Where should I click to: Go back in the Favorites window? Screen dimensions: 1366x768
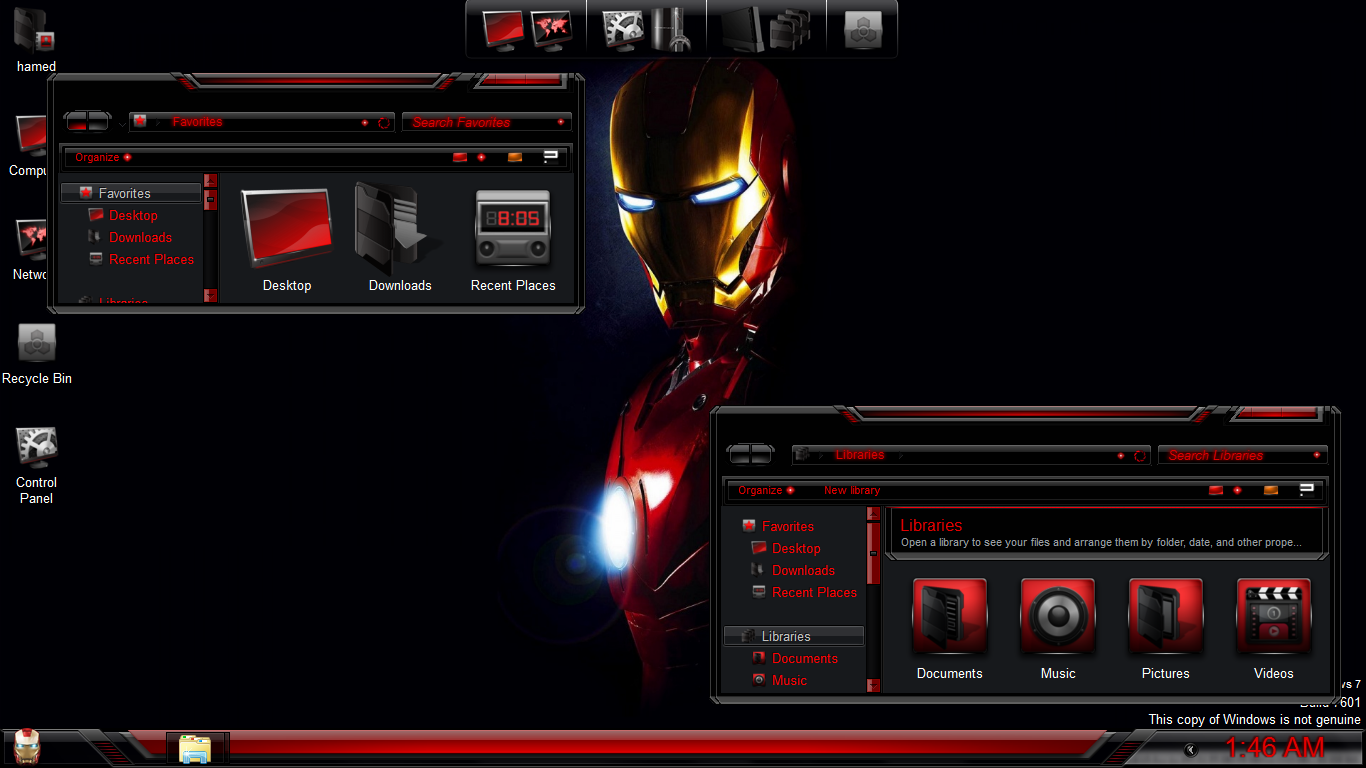click(x=76, y=122)
